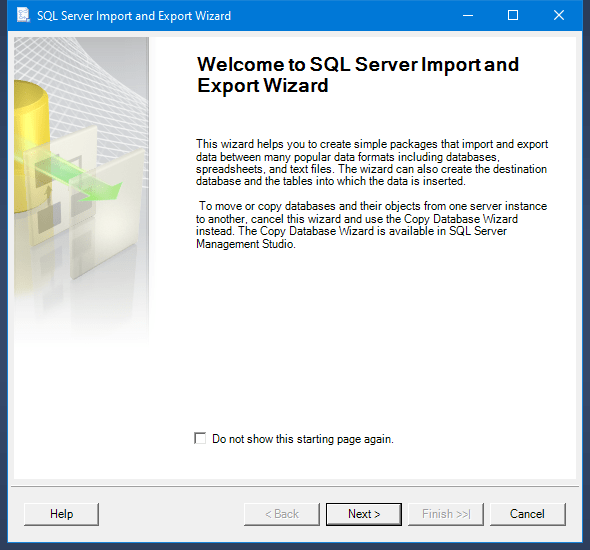Close the wizard with the X
Image resolution: width=590 pixels, height=550 pixels.
pos(559,15)
